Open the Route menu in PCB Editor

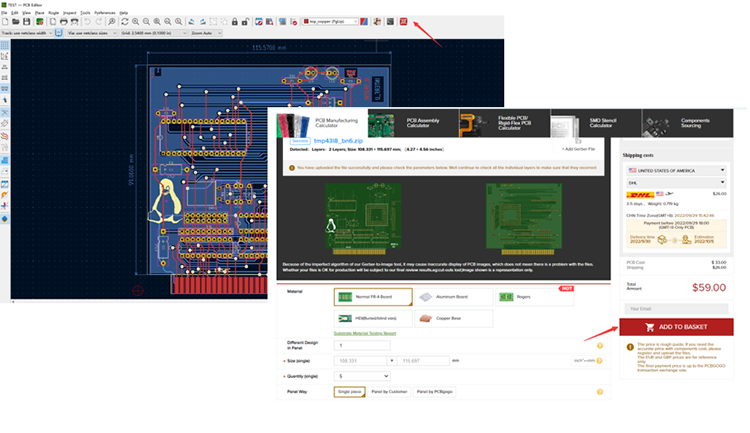[54, 13]
